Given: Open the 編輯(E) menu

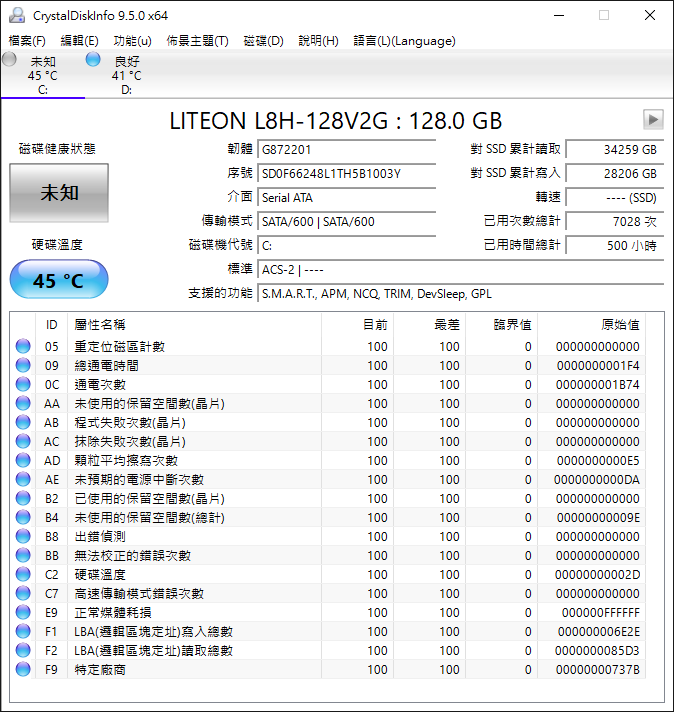Looking at the screenshot, I should (x=79, y=41).
